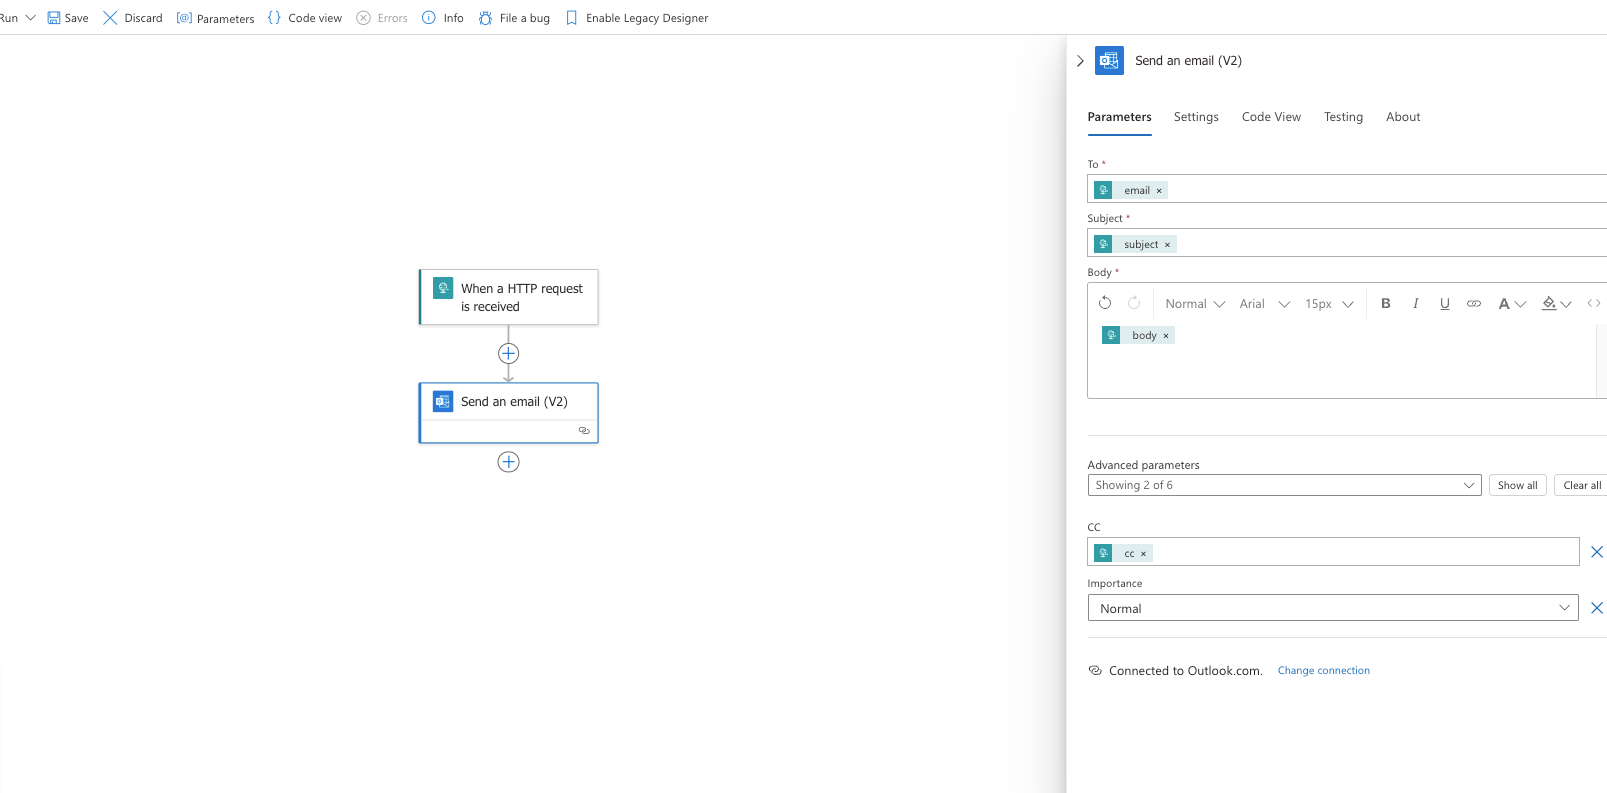The width and height of the screenshot is (1607, 793).
Task: Open the Code View tab
Action: [1271, 117]
